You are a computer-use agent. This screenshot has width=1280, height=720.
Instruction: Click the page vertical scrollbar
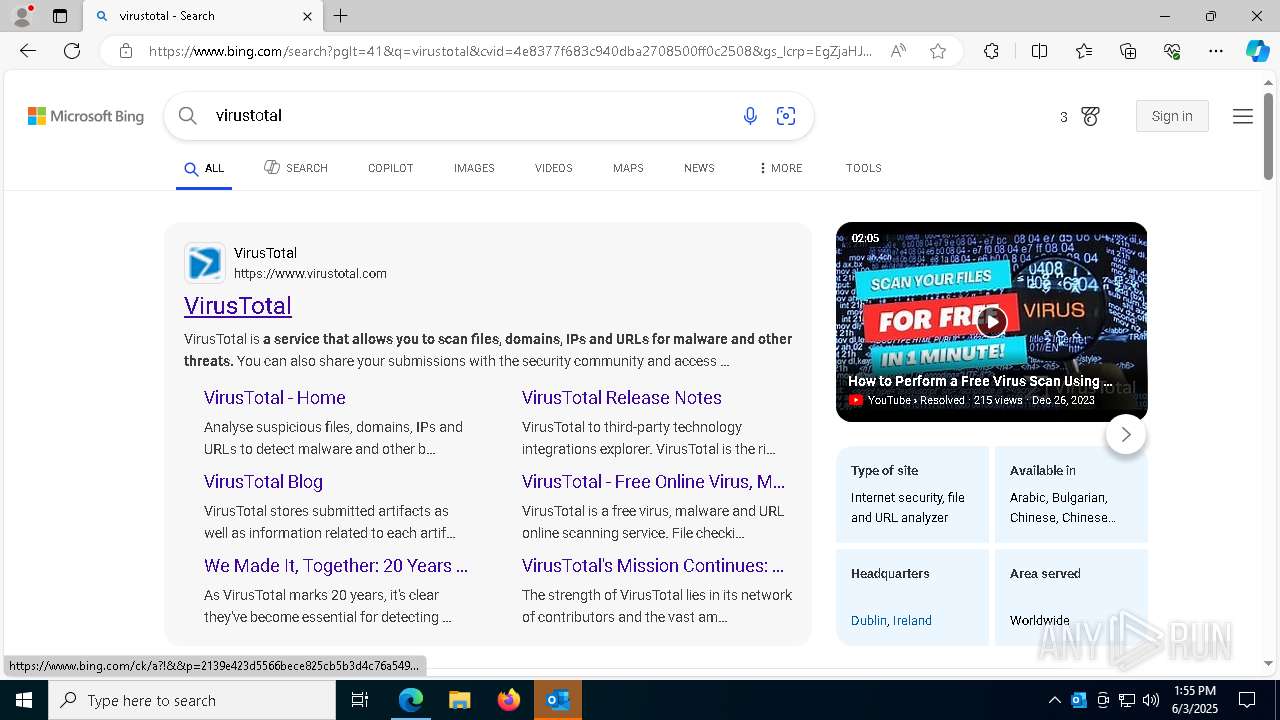click(1268, 137)
